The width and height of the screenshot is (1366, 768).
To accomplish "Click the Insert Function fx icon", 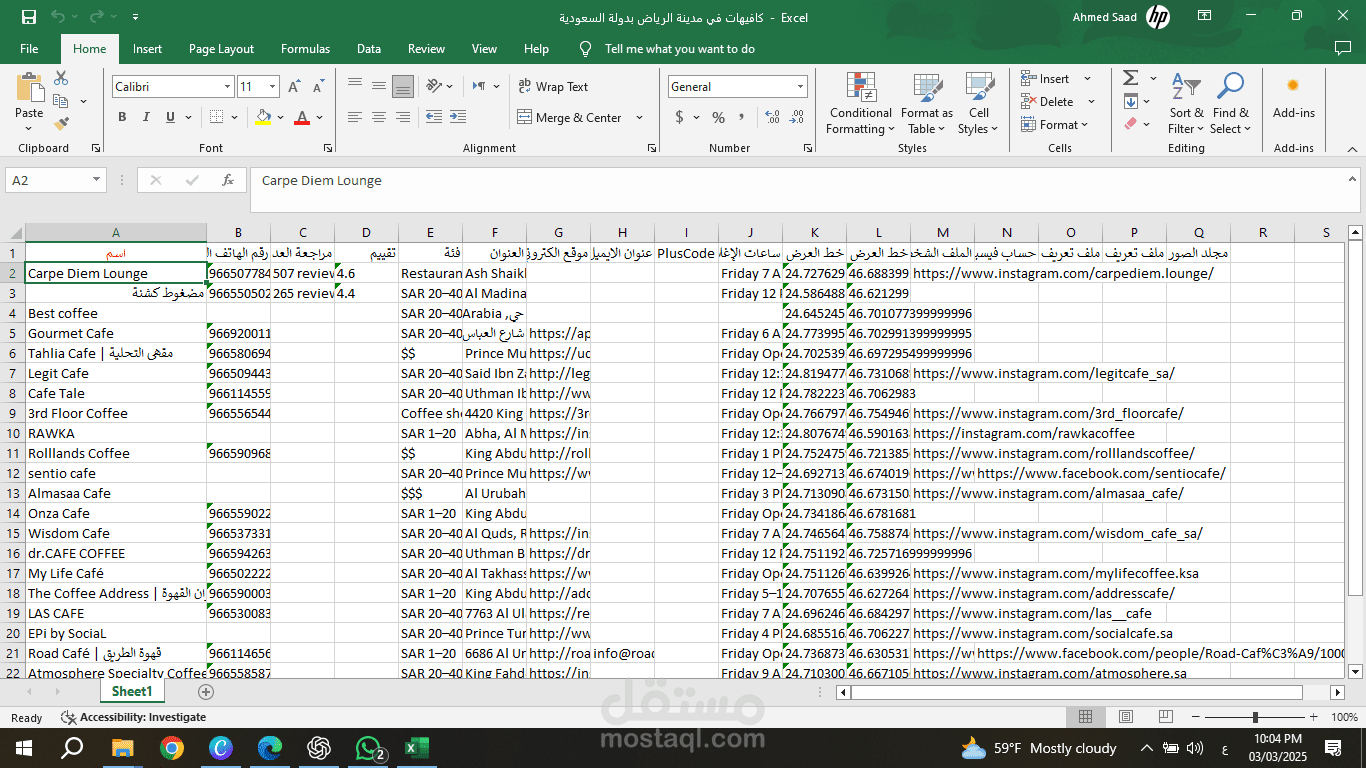I will tap(228, 180).
